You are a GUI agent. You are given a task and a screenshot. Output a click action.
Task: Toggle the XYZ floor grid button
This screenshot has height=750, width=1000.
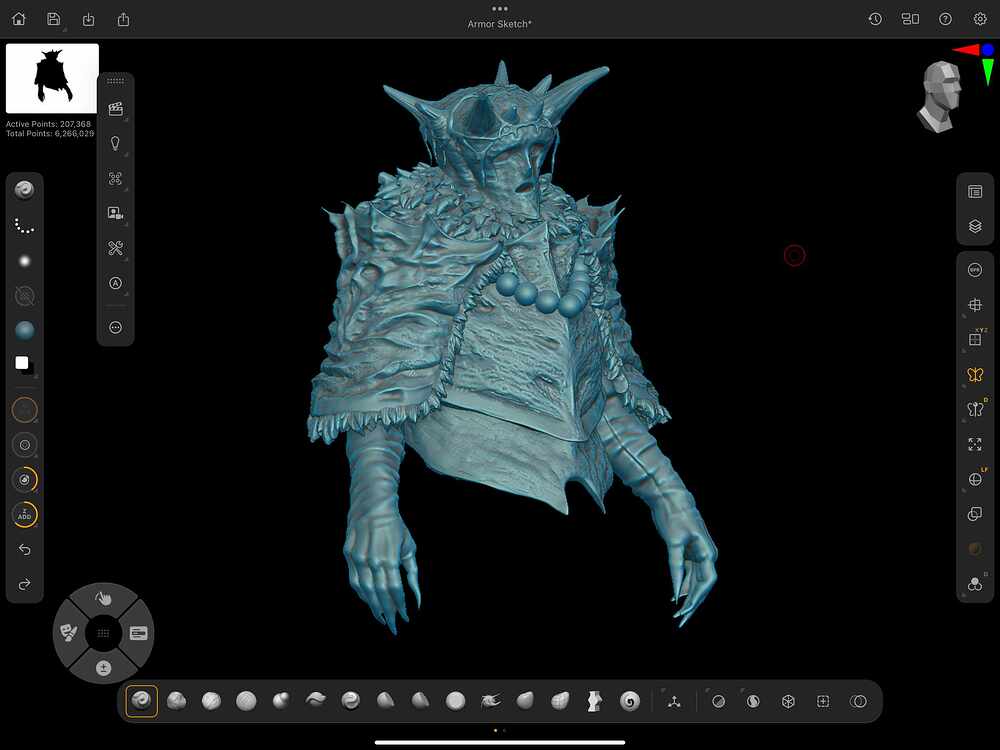coord(975,339)
